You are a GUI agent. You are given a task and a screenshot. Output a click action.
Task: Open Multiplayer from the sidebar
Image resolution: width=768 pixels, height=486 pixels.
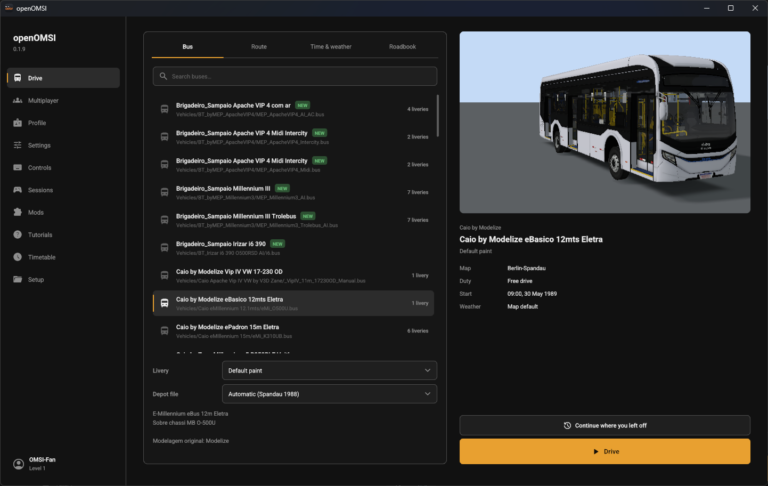pos(63,100)
